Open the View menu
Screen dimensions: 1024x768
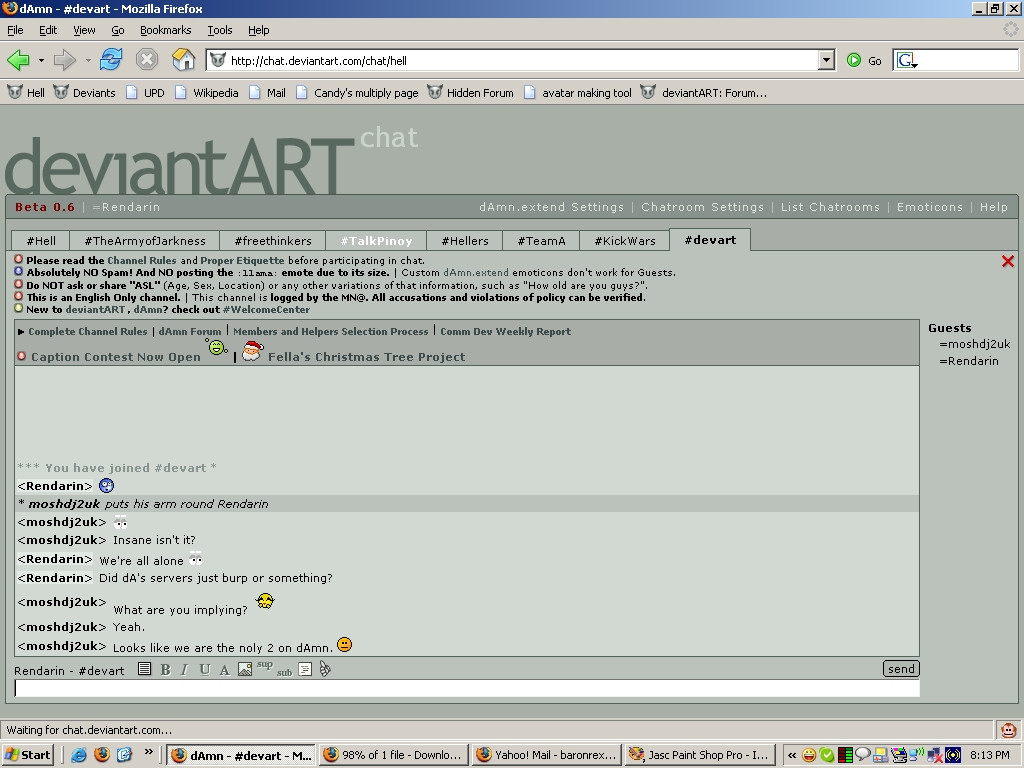click(x=84, y=30)
